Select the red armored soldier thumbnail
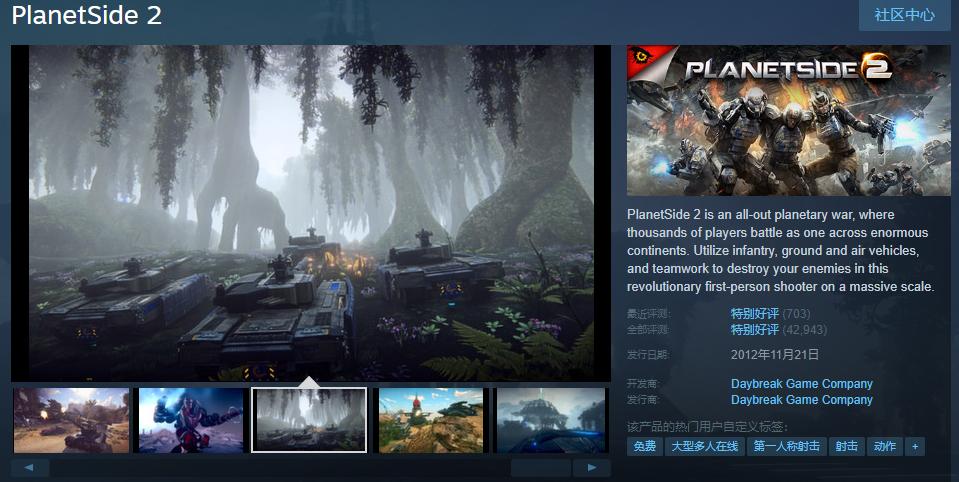Viewport: 959px width, 482px height. (191, 420)
